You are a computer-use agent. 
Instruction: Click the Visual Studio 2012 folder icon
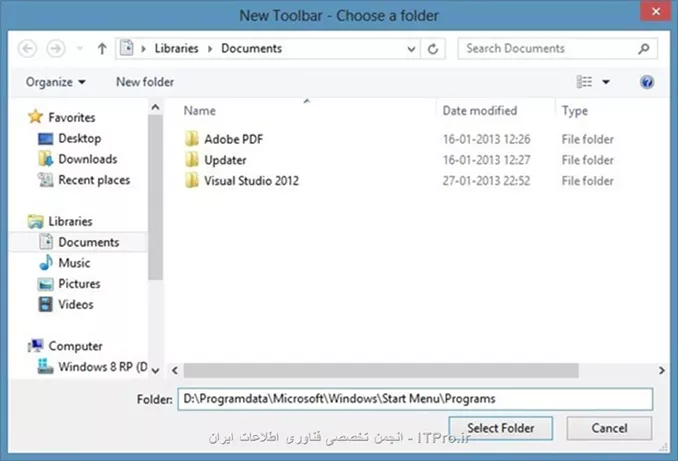pos(192,180)
